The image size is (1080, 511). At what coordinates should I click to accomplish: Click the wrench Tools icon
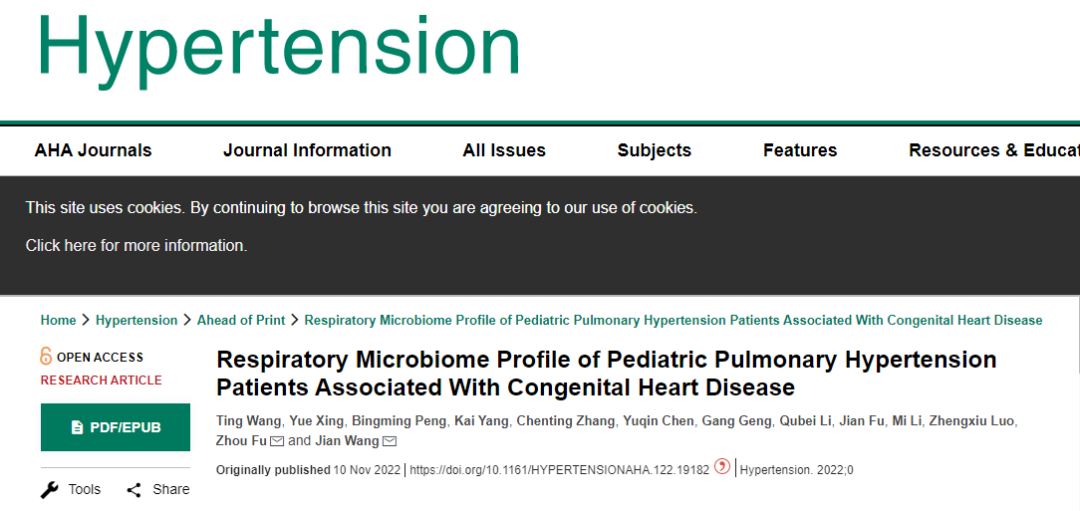pyautogui.click(x=49, y=489)
